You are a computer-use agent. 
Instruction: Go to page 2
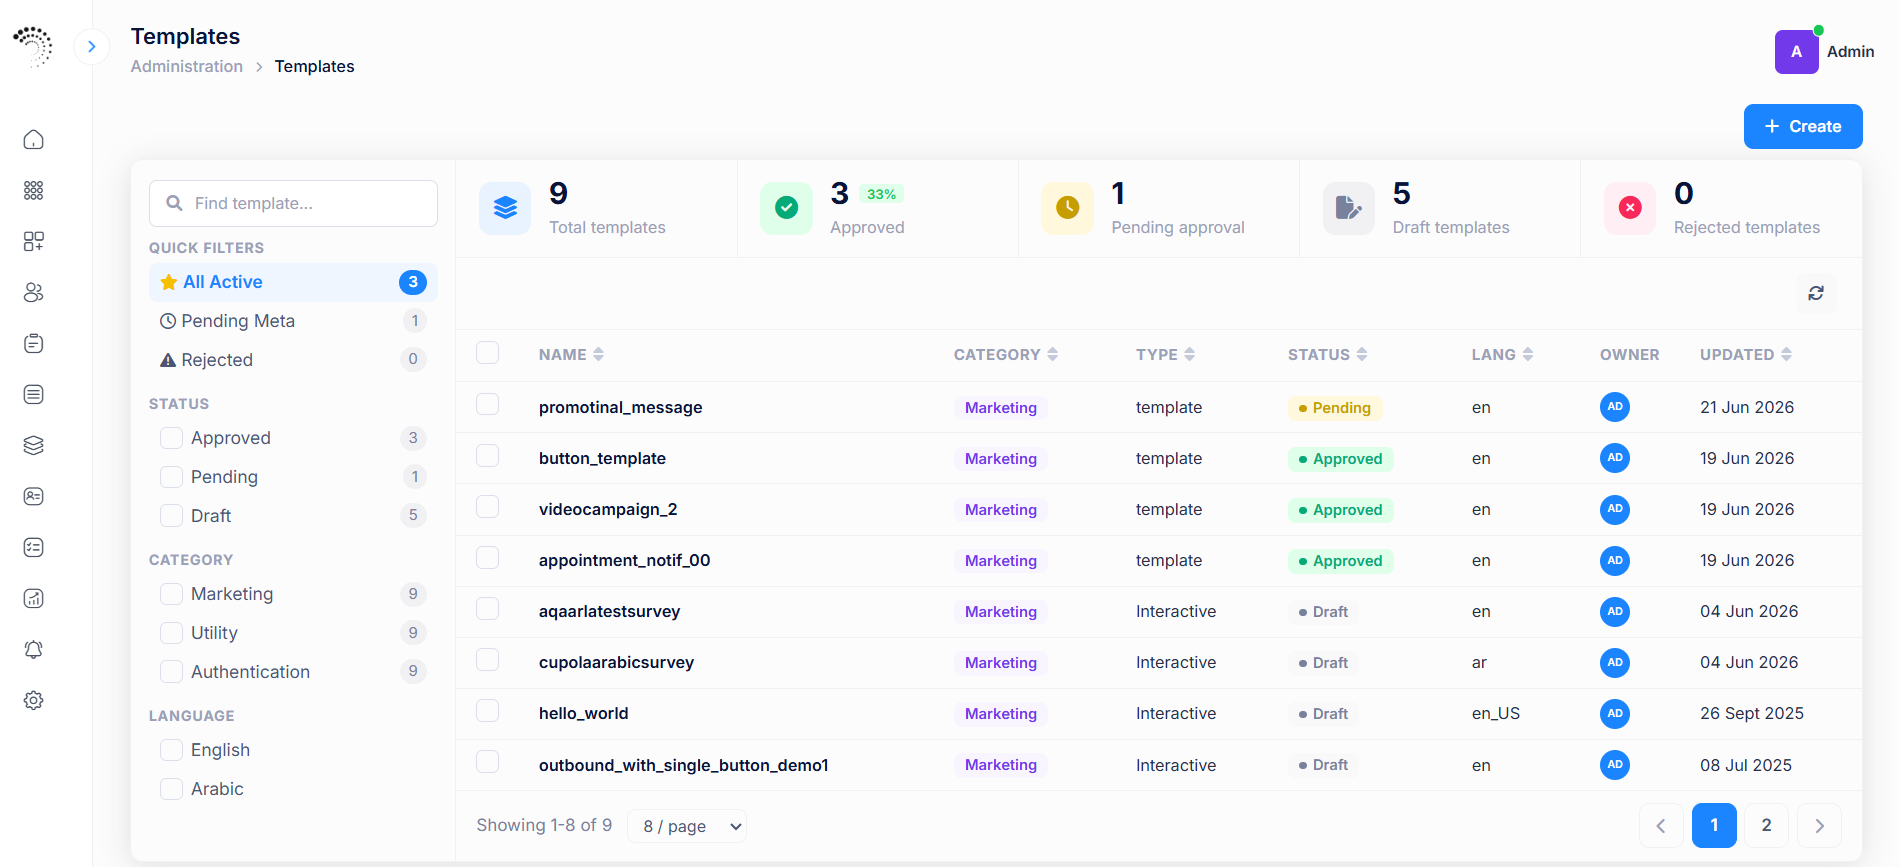1766,825
